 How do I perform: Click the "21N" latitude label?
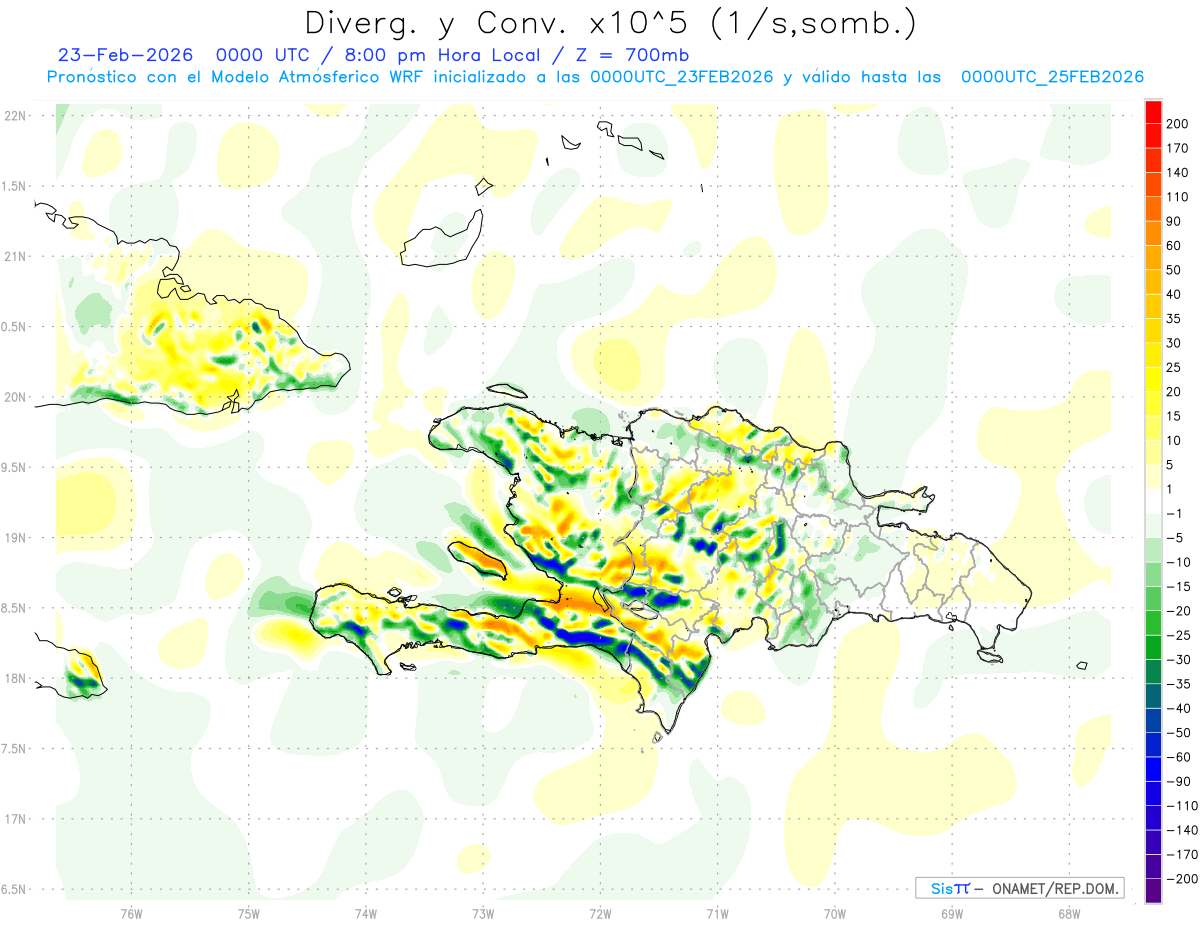(x=15, y=257)
